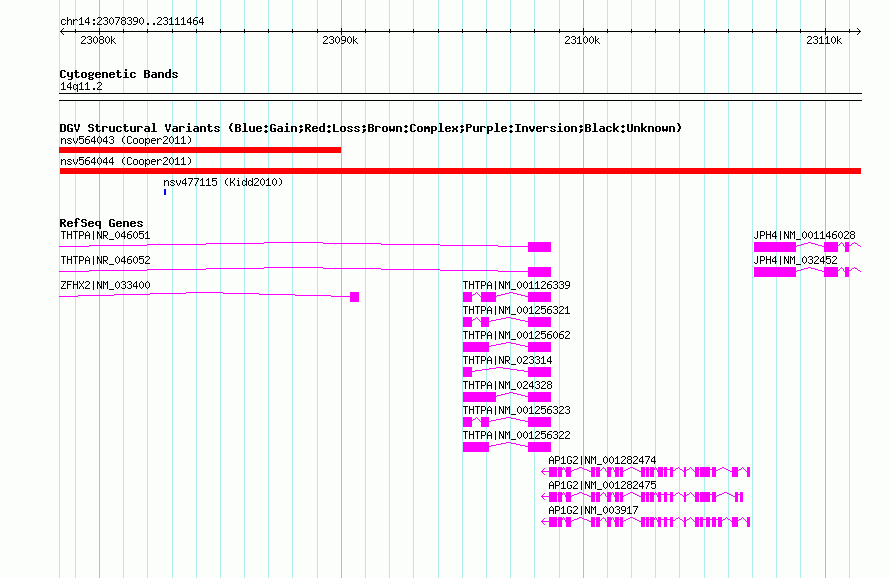Click the AP1G2 NM_001282475 exon structure

[x=643, y=497]
